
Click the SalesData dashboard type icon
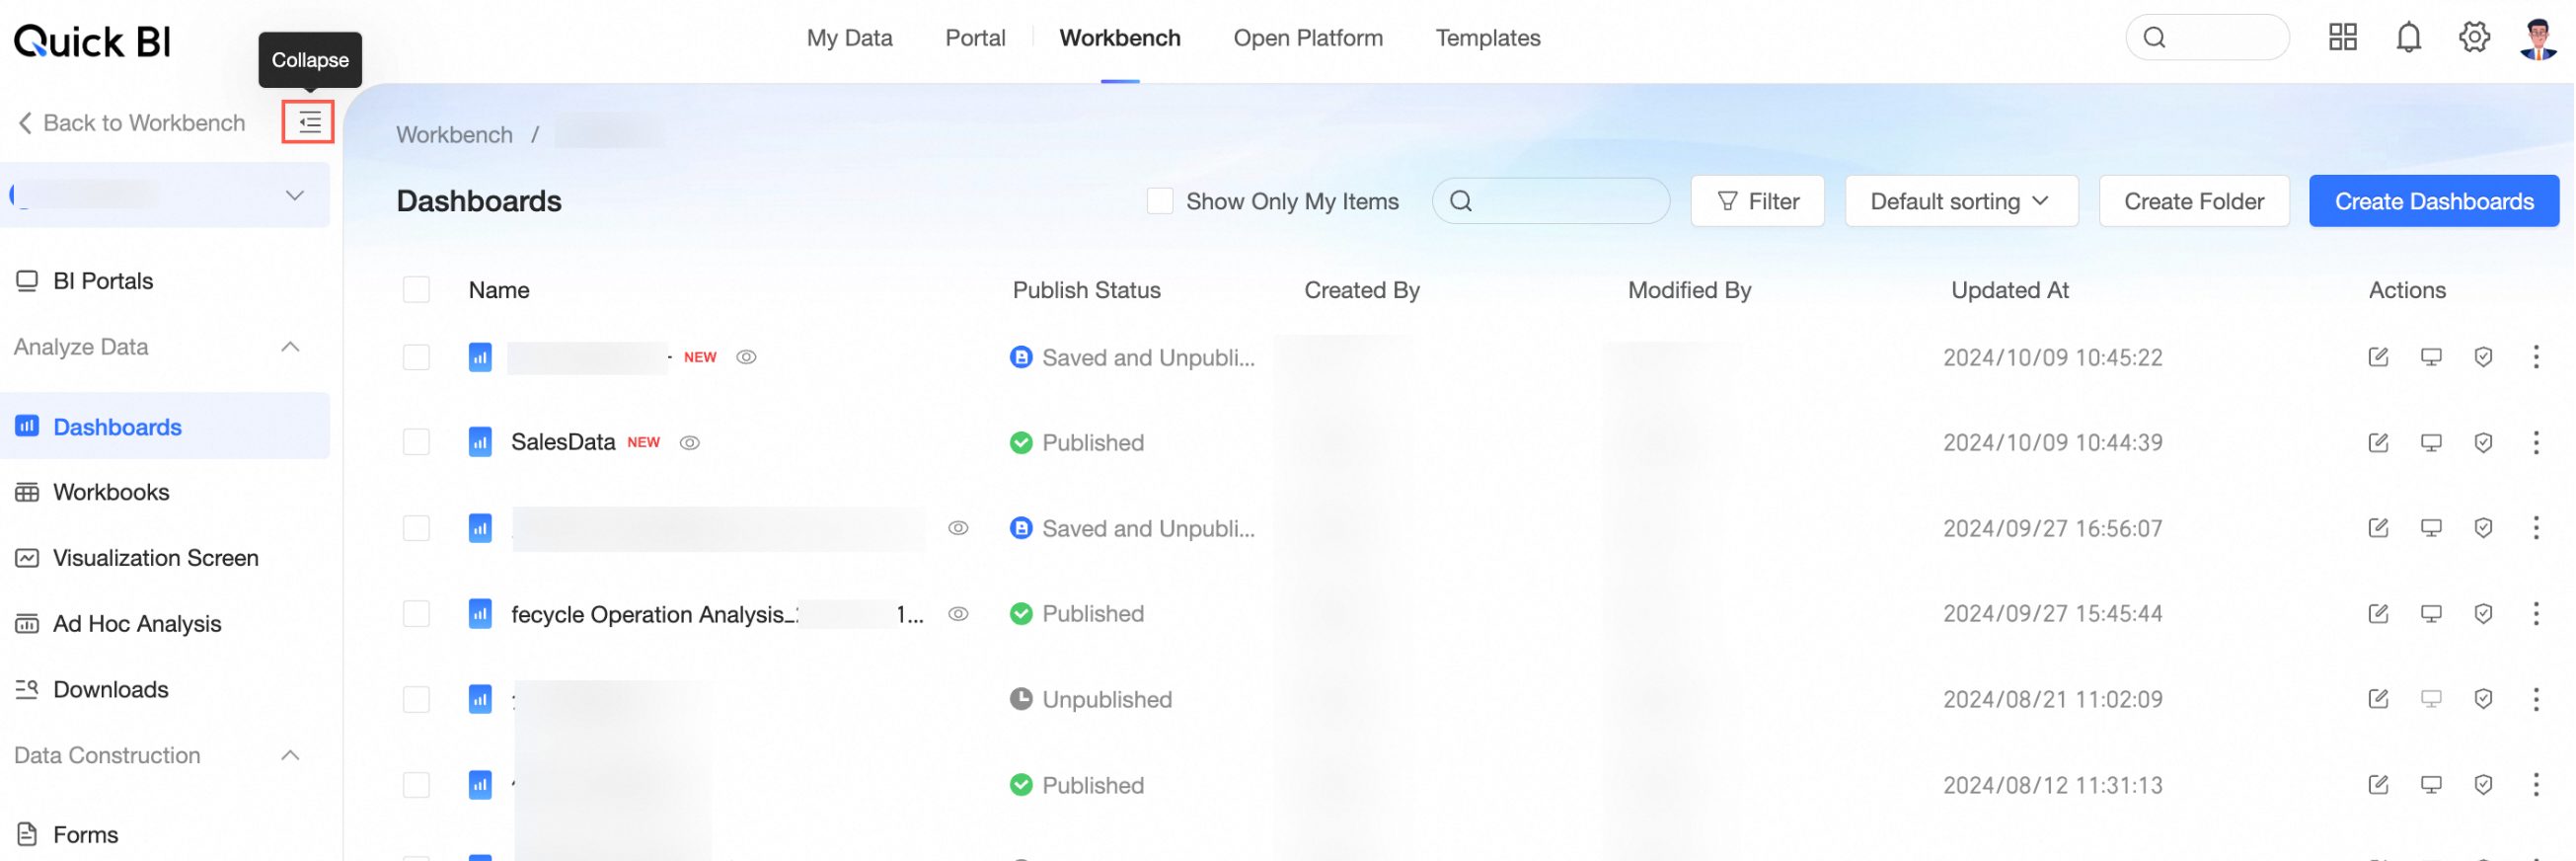click(480, 442)
